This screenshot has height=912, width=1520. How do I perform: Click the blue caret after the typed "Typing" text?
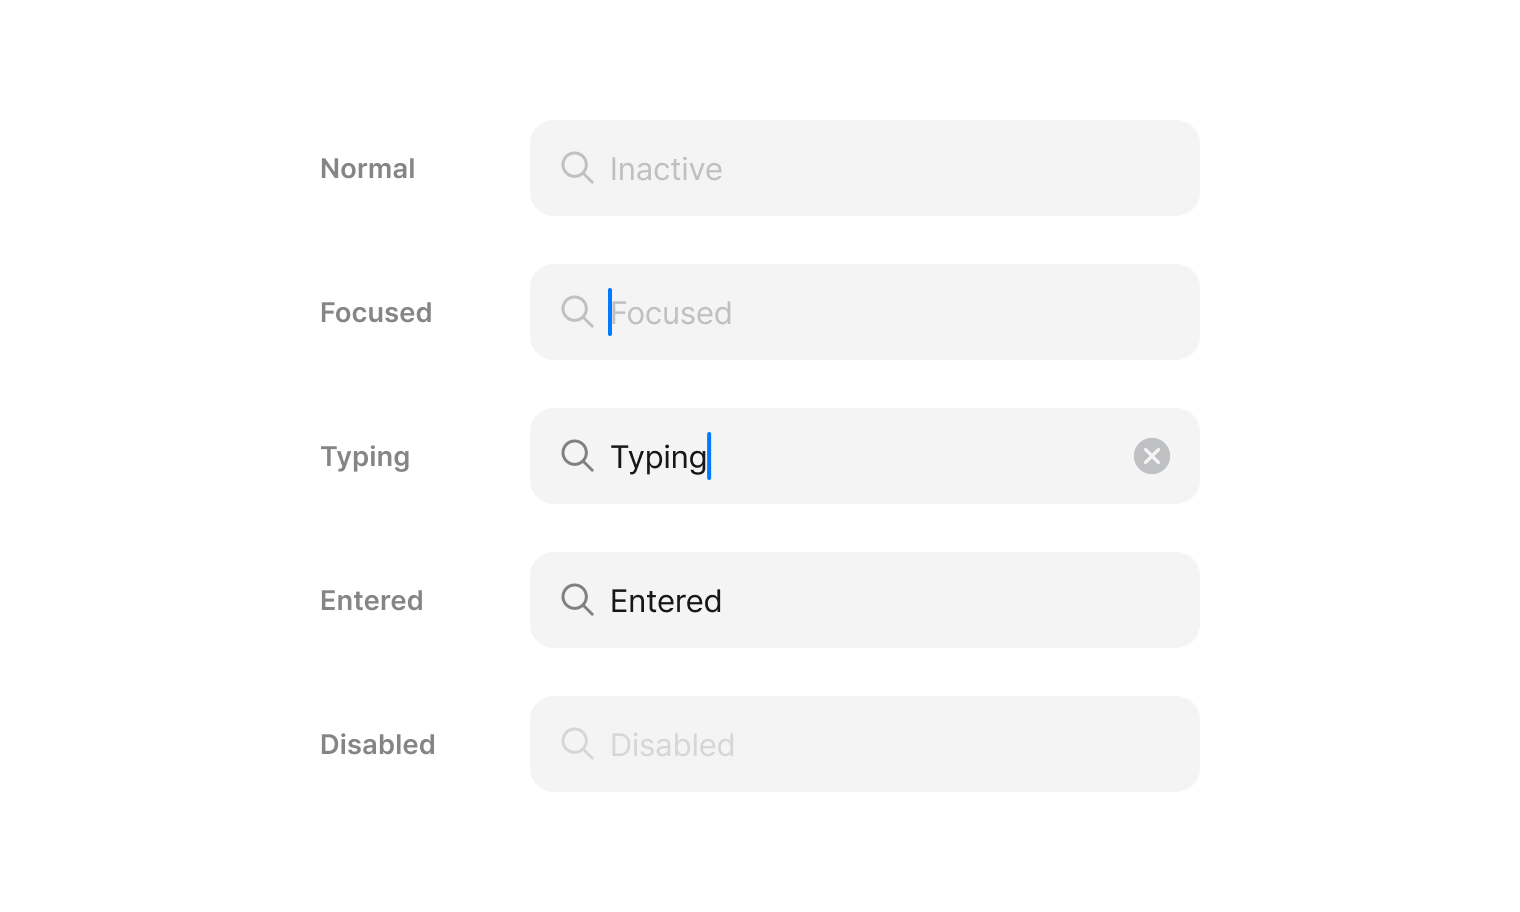pos(709,456)
